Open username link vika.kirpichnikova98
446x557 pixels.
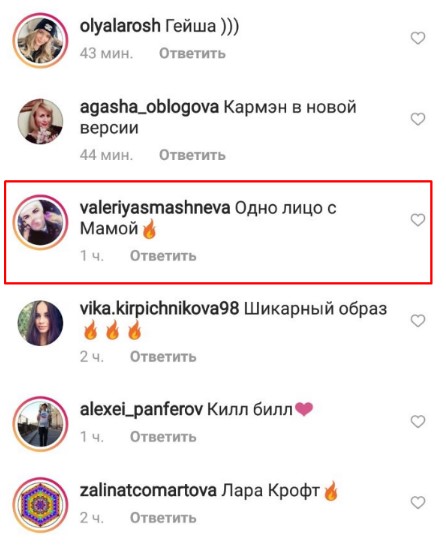pos(159,309)
